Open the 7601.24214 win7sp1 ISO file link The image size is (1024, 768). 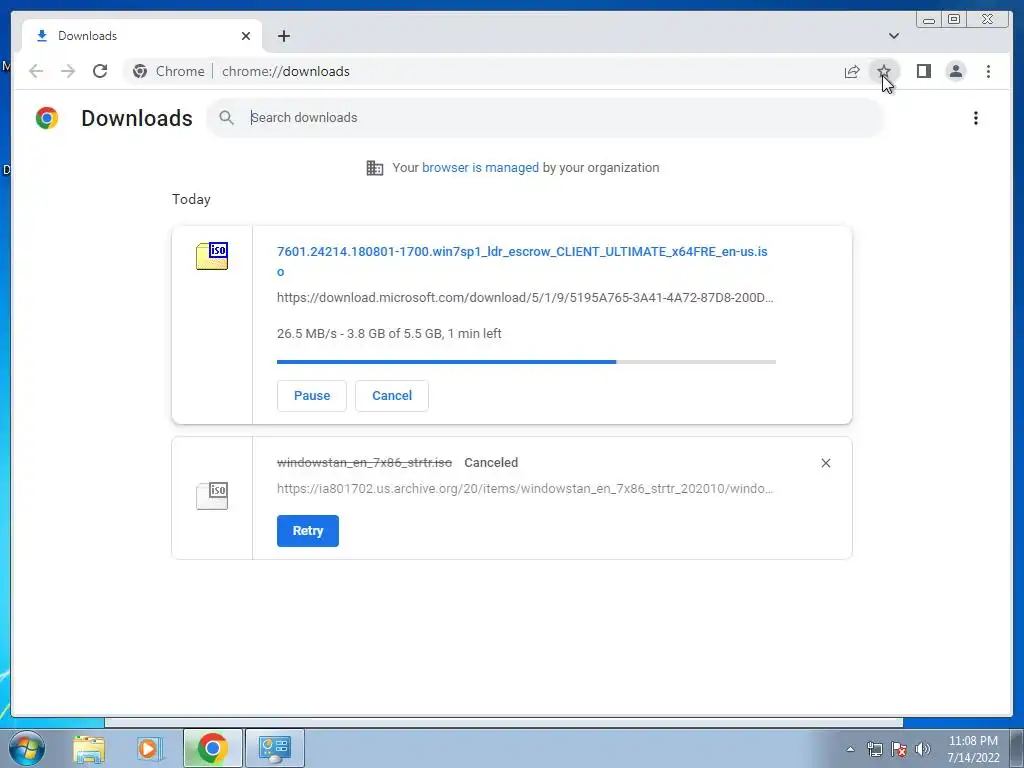[x=522, y=261]
